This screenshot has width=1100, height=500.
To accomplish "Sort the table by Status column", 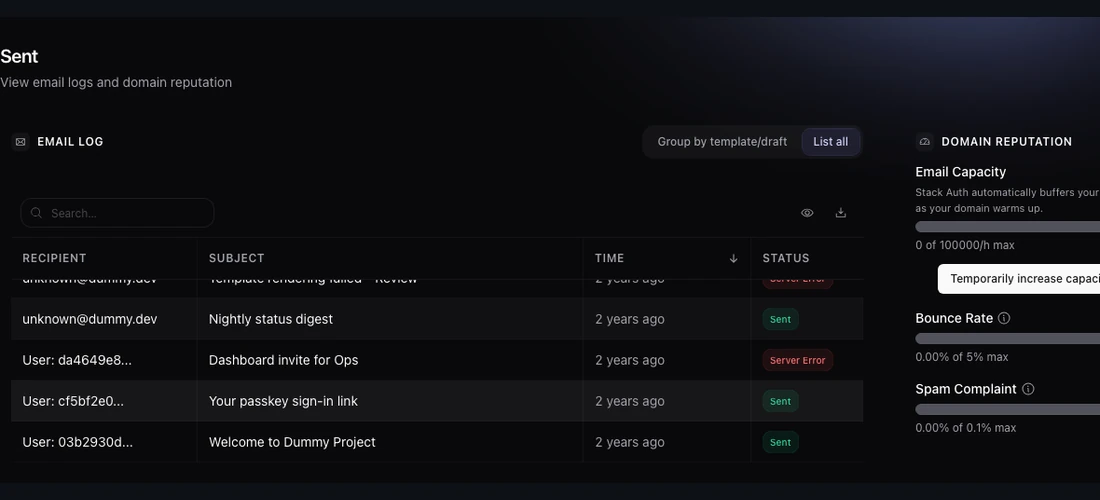I will (786, 258).
